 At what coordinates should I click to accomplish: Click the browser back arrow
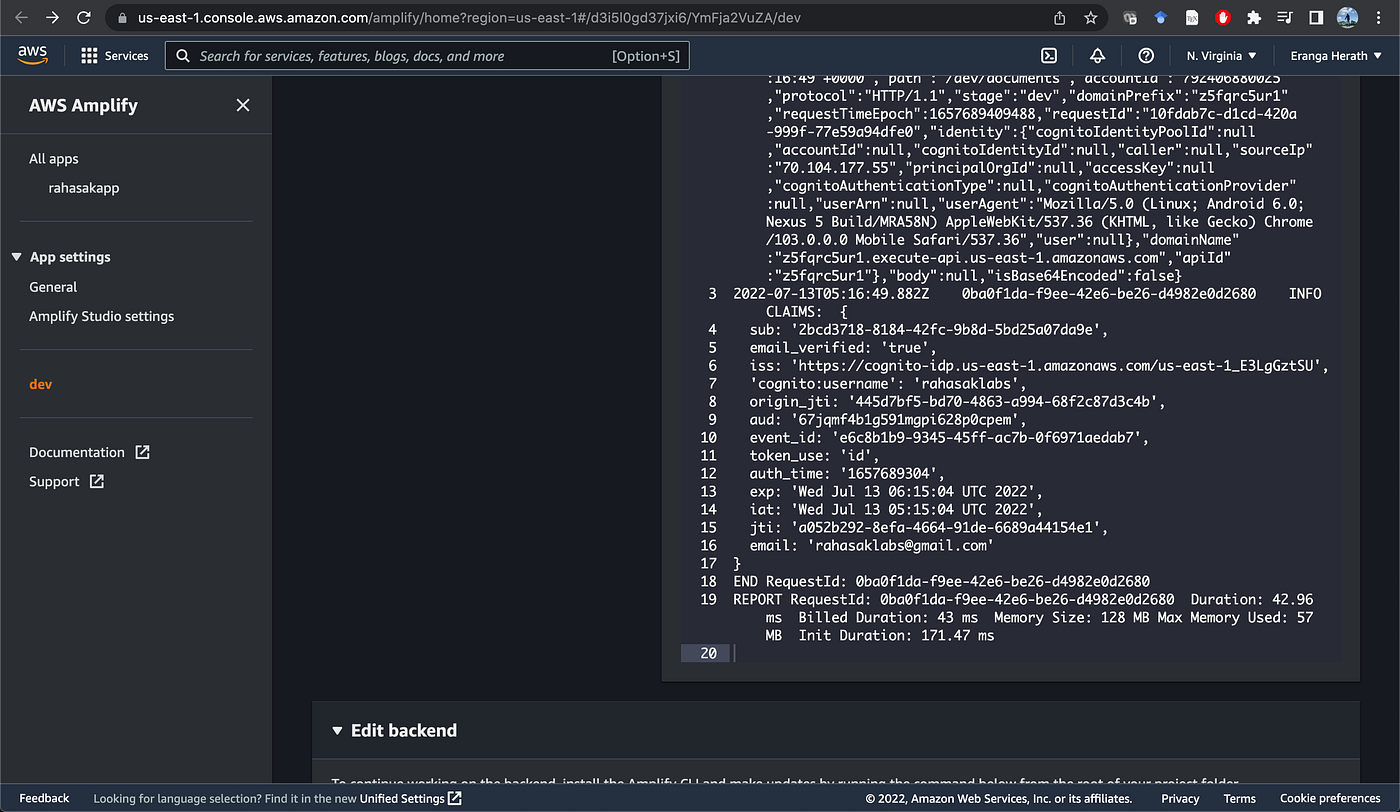click(x=22, y=18)
